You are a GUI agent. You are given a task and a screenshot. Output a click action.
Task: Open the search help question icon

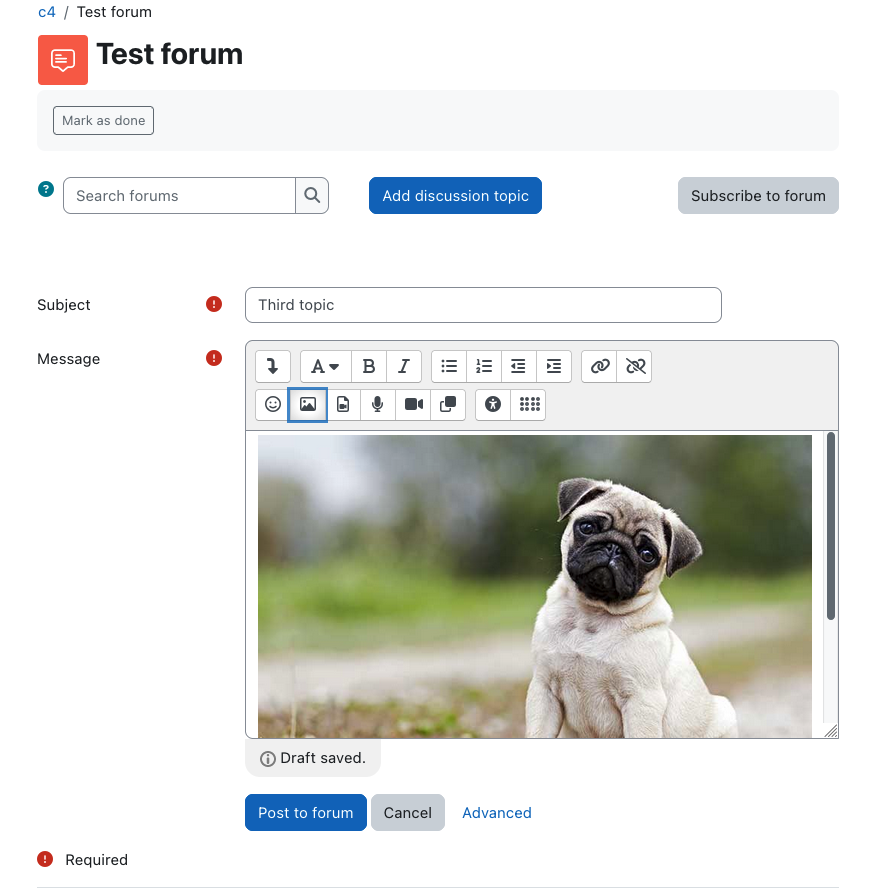(46, 189)
